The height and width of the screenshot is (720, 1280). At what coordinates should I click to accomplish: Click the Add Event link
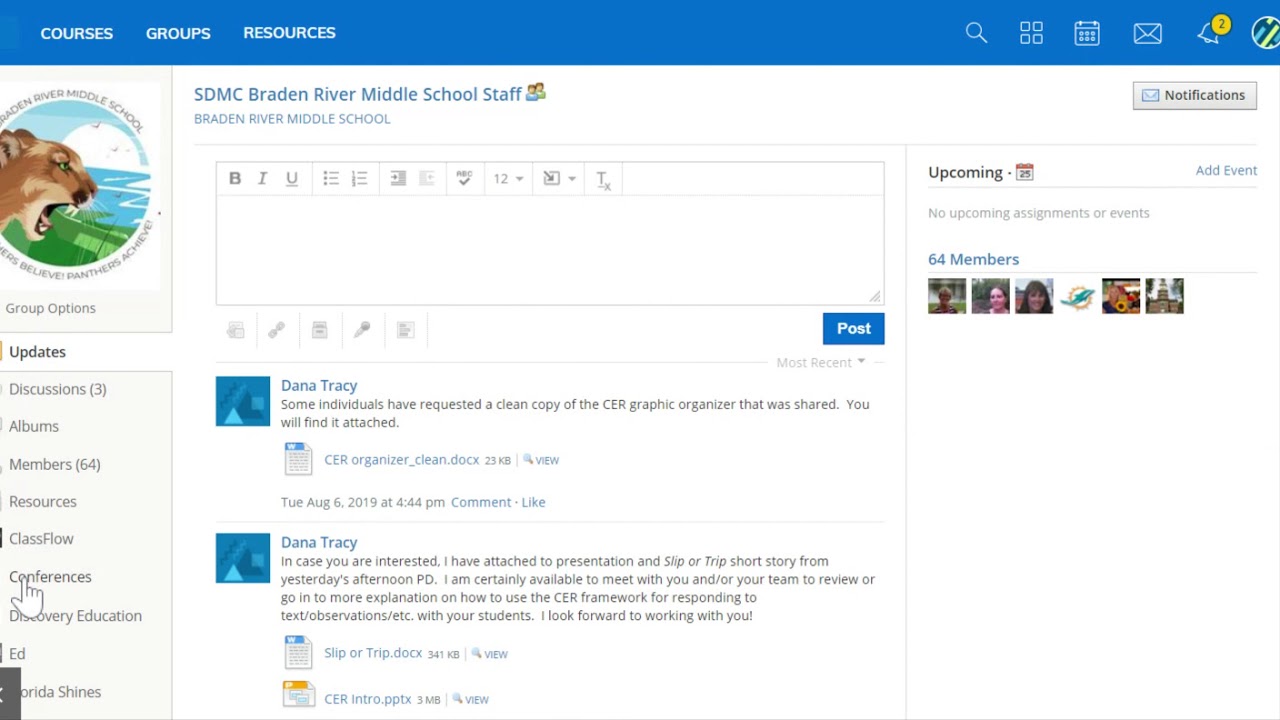pos(1226,170)
